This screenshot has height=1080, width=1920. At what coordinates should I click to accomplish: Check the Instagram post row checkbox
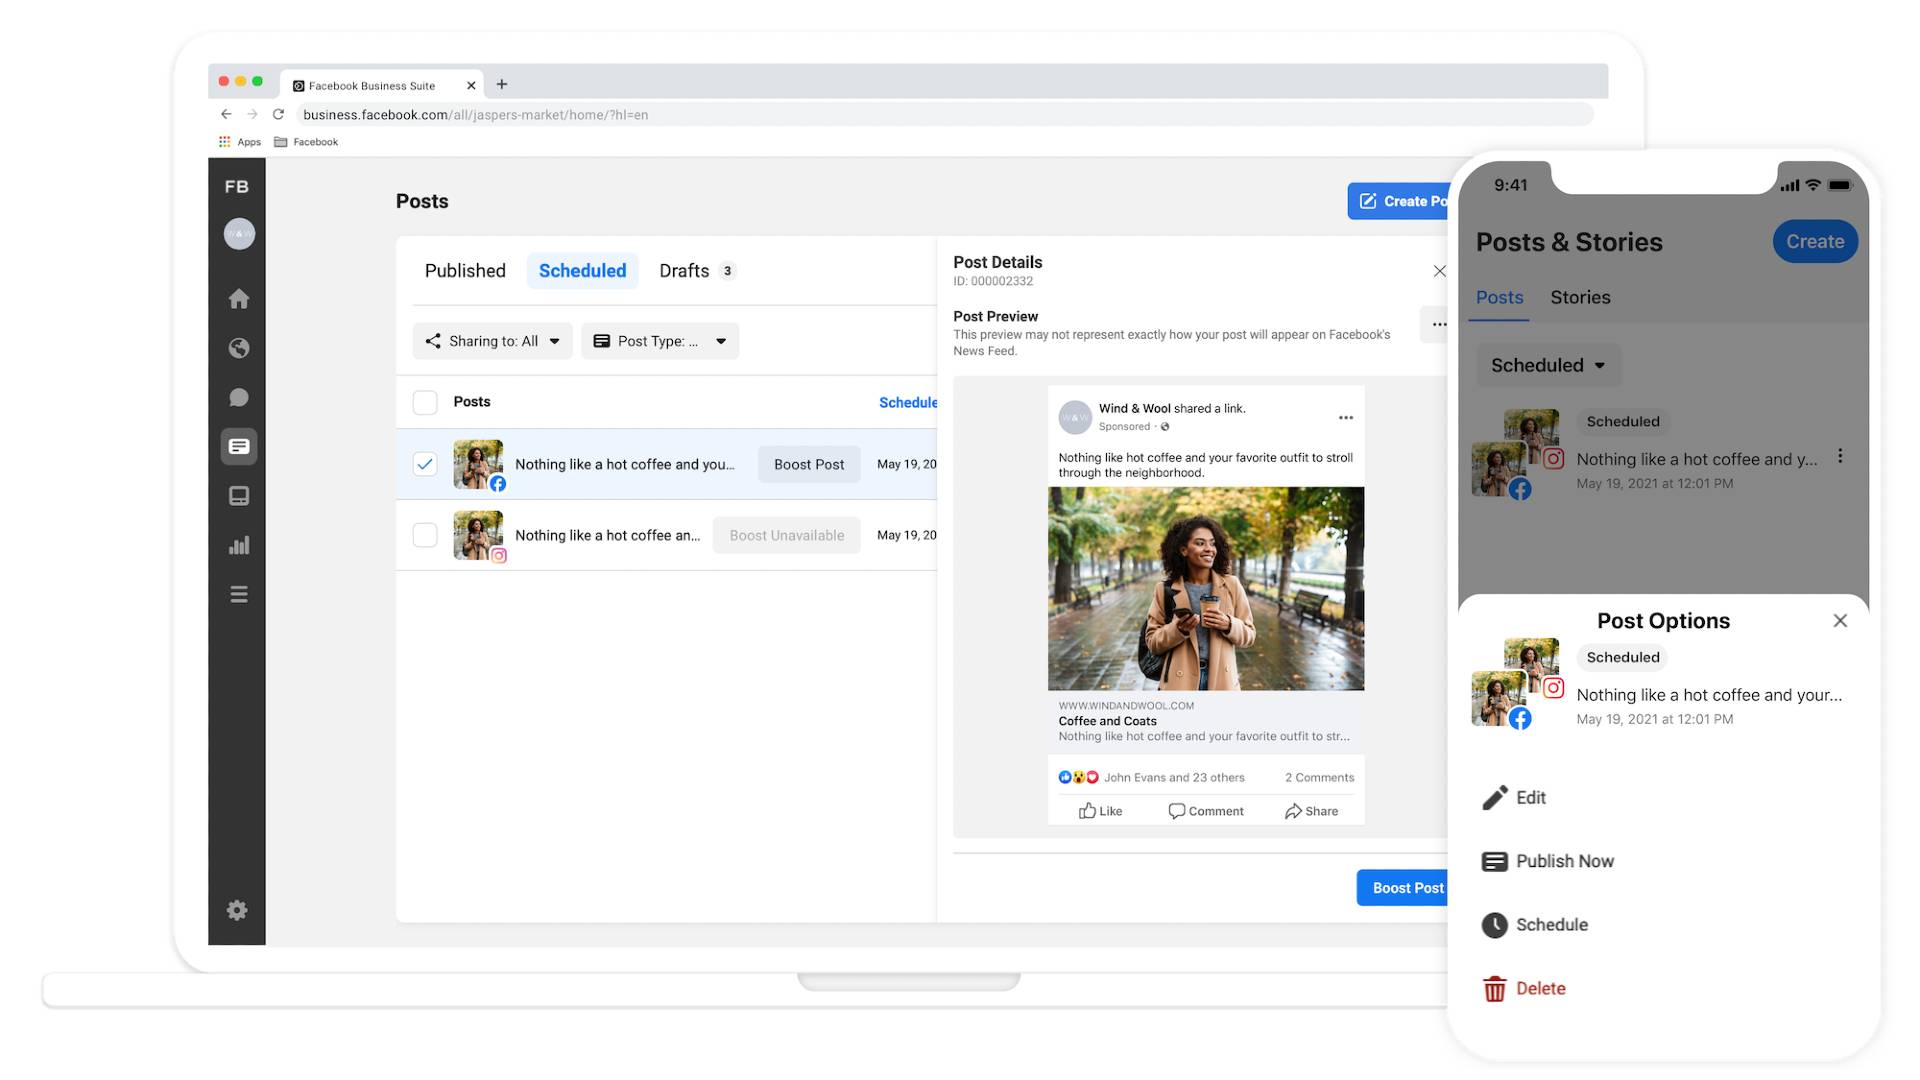point(425,535)
